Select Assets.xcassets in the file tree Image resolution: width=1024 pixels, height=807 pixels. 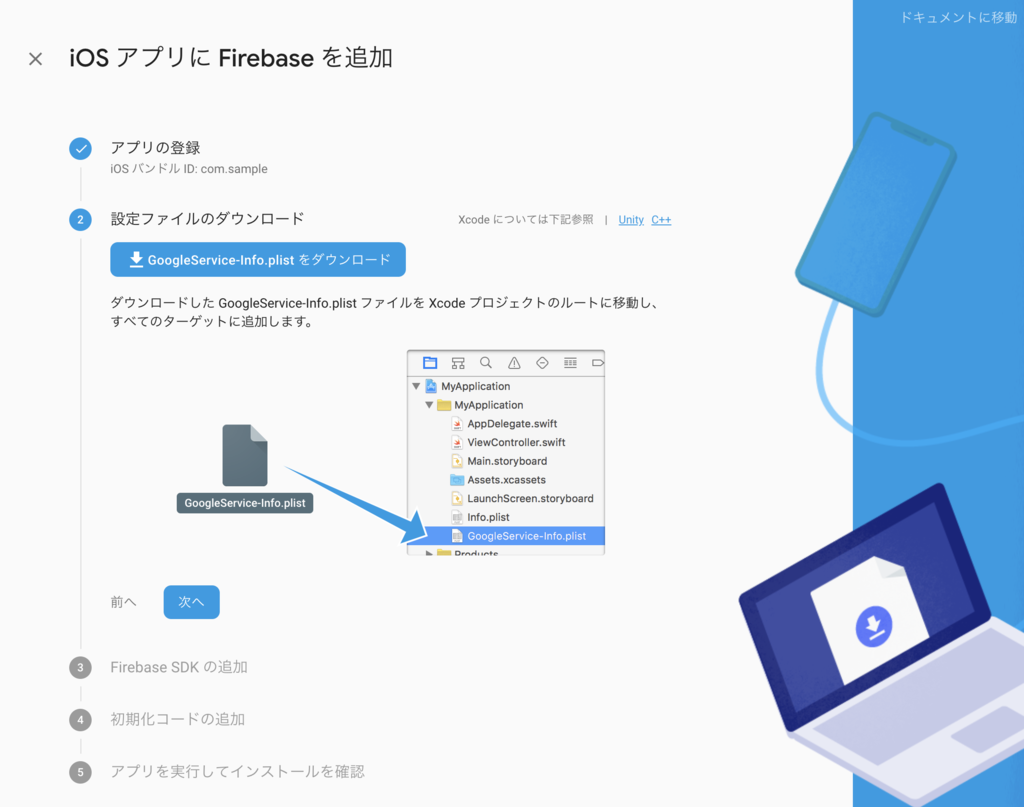(505, 480)
